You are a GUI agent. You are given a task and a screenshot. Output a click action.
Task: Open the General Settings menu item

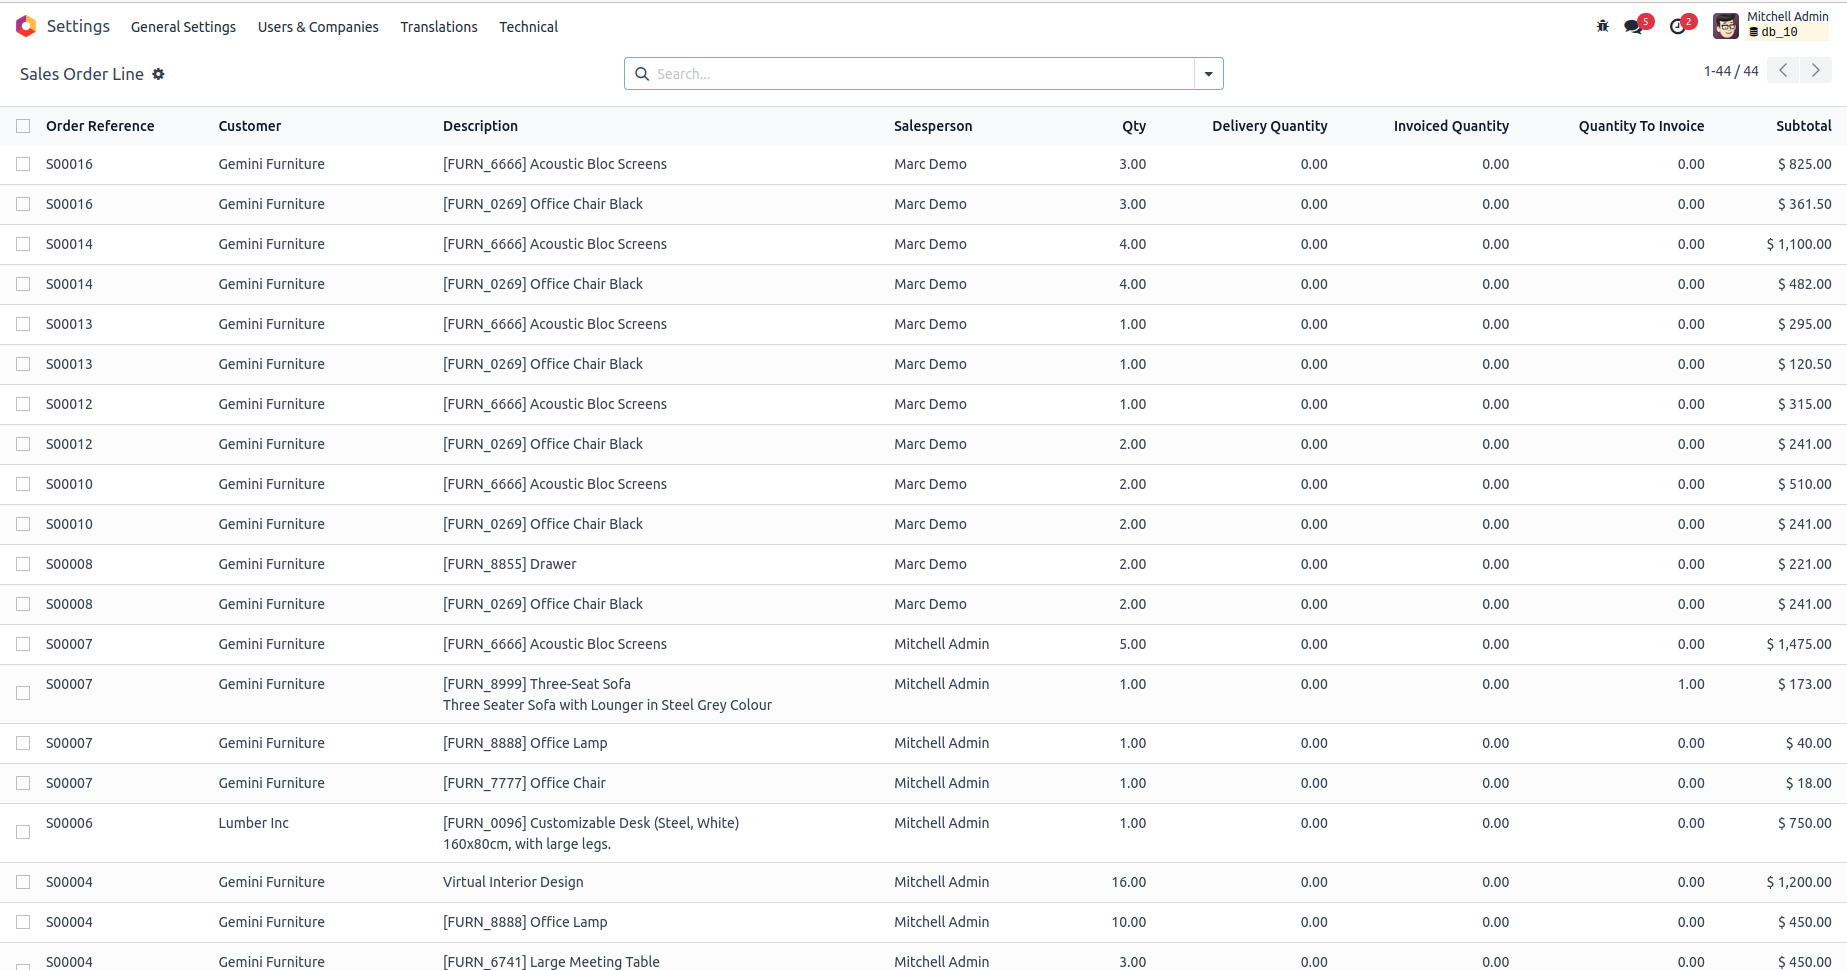183,27
